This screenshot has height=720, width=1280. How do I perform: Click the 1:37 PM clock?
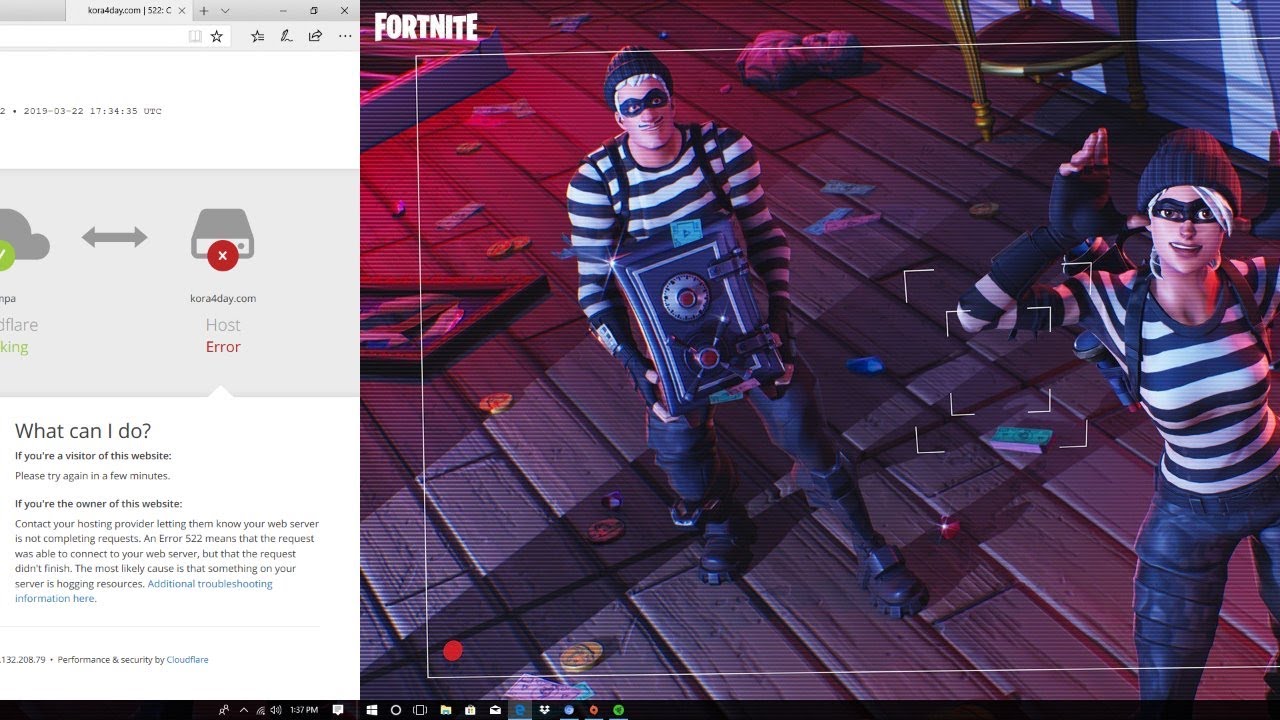click(304, 710)
